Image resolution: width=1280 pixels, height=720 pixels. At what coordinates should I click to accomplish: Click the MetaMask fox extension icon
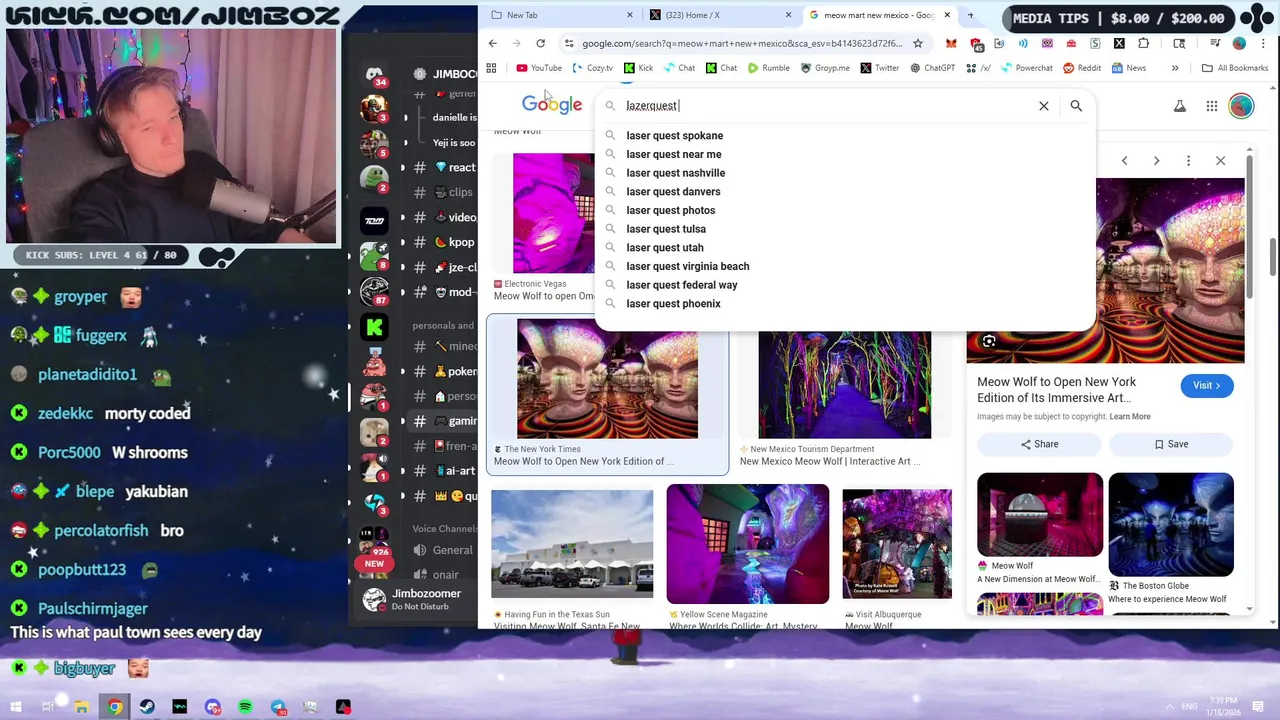[x=951, y=43]
